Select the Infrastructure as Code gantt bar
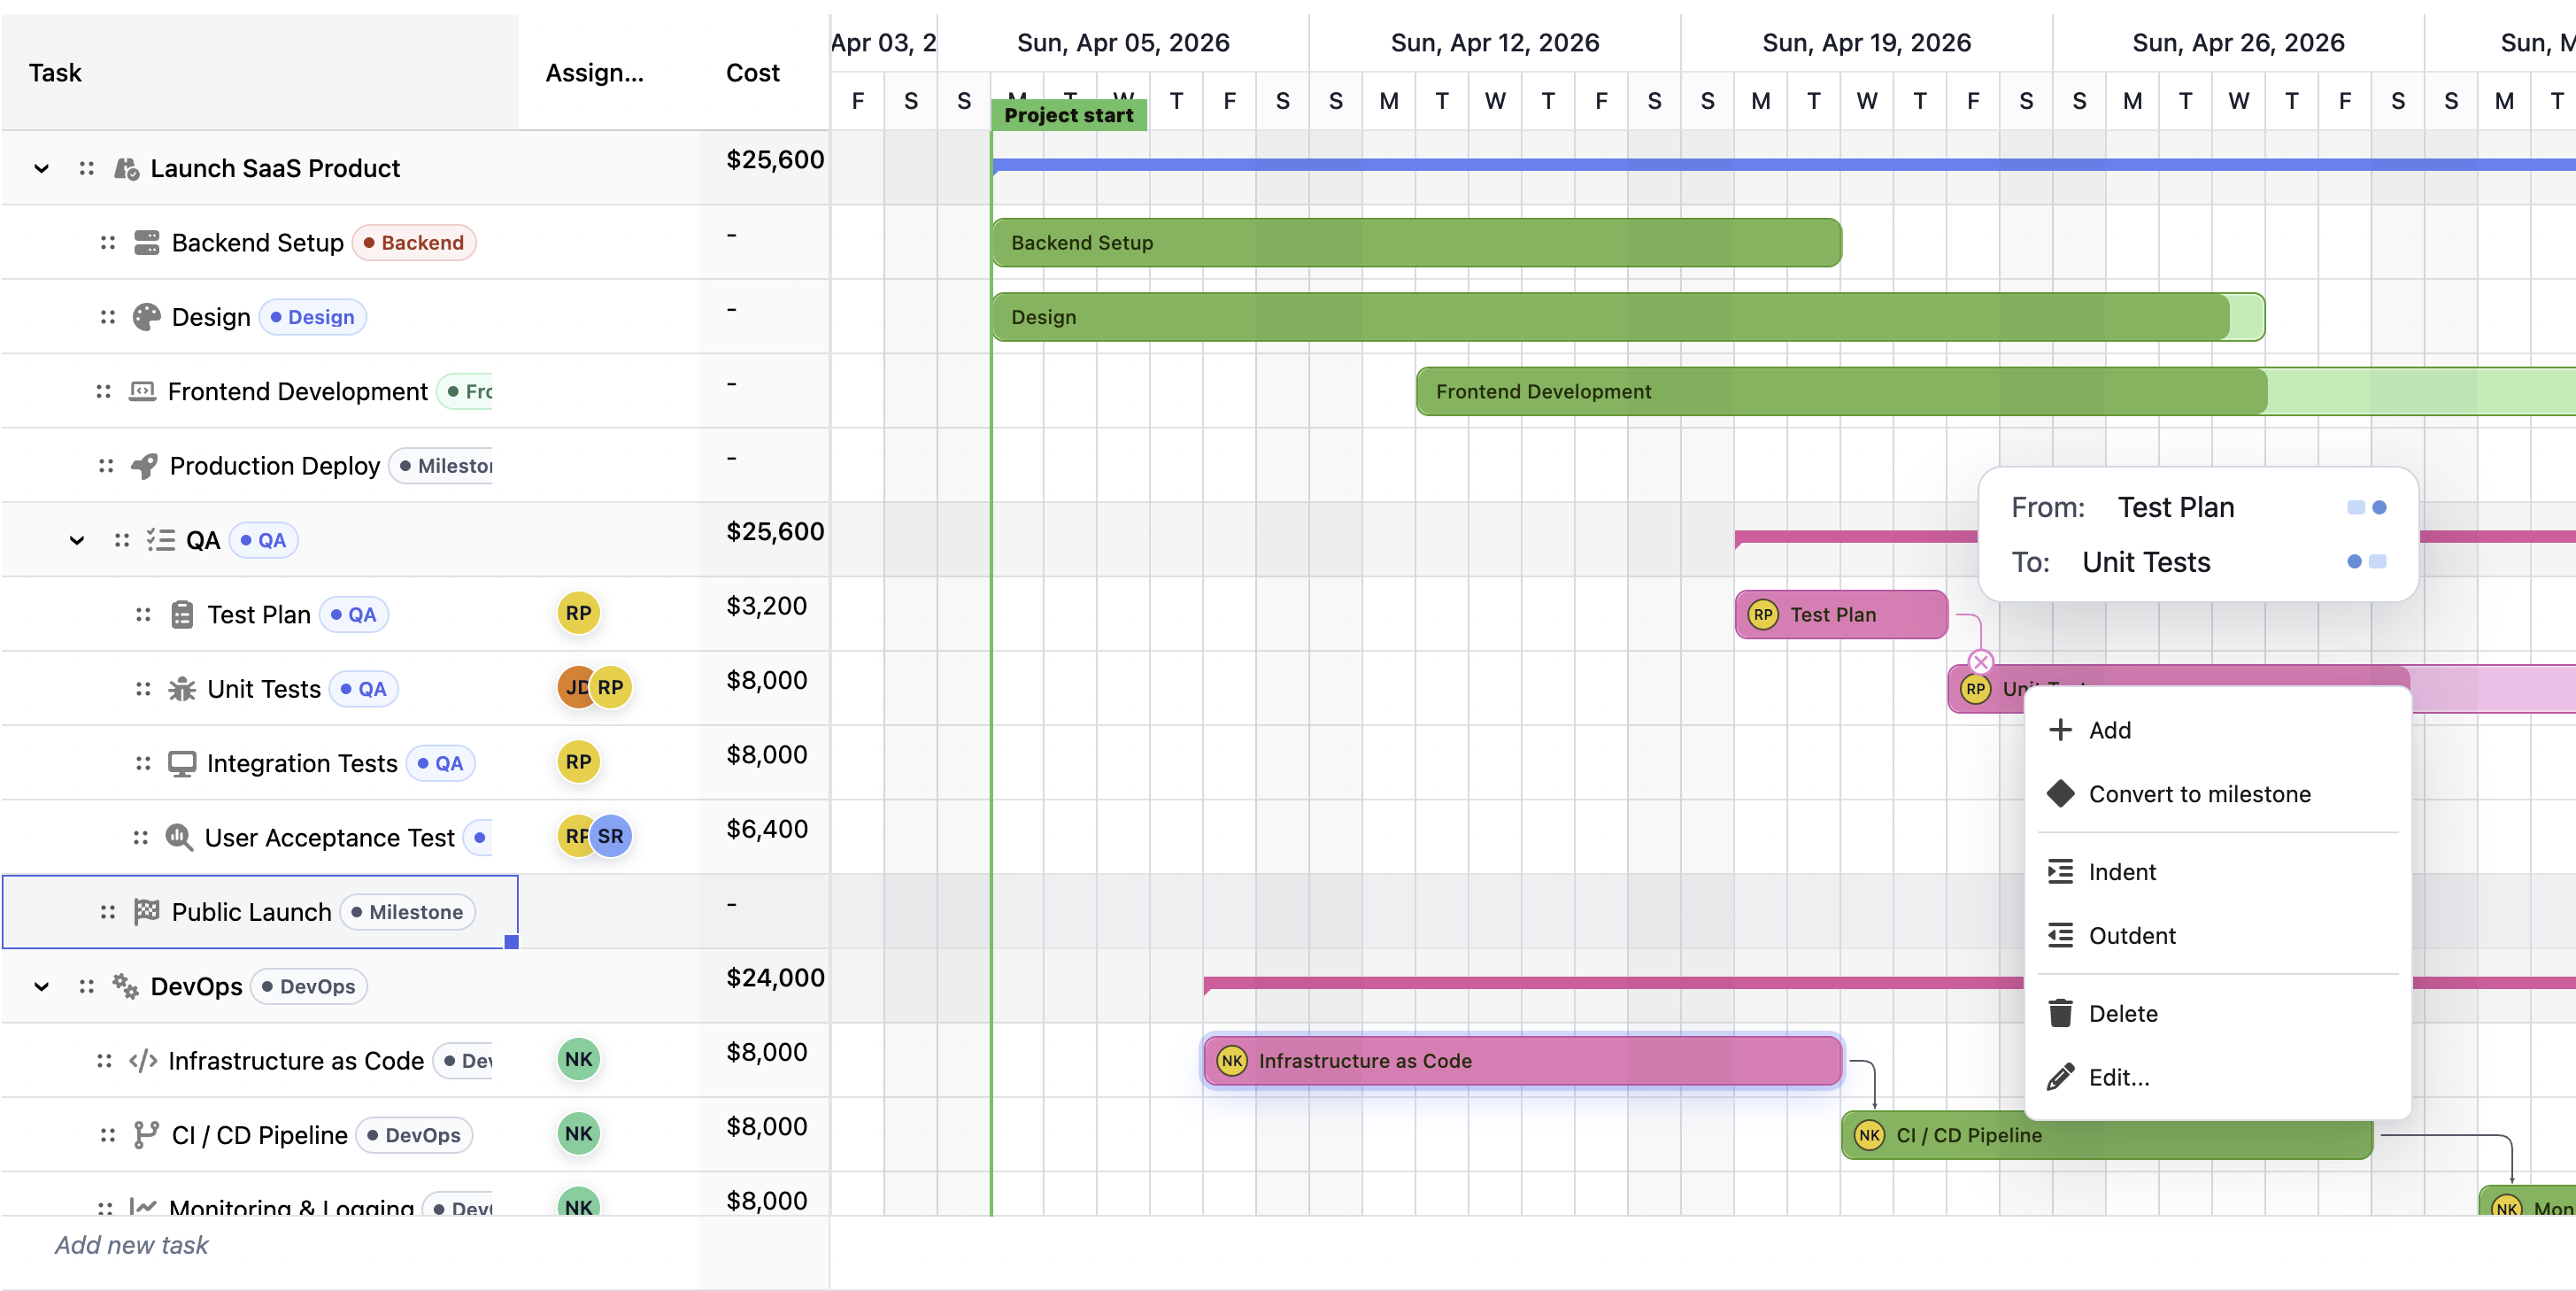The width and height of the screenshot is (2576, 1291). pyautogui.click(x=1522, y=1061)
